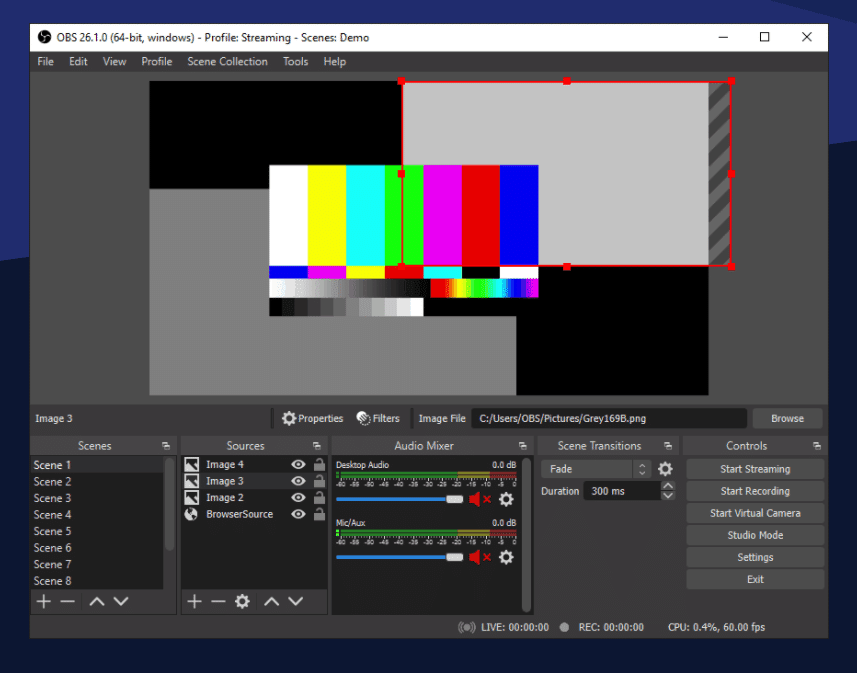857x673 pixels.
Task: Add a new scene with plus icon
Action: pos(44,601)
